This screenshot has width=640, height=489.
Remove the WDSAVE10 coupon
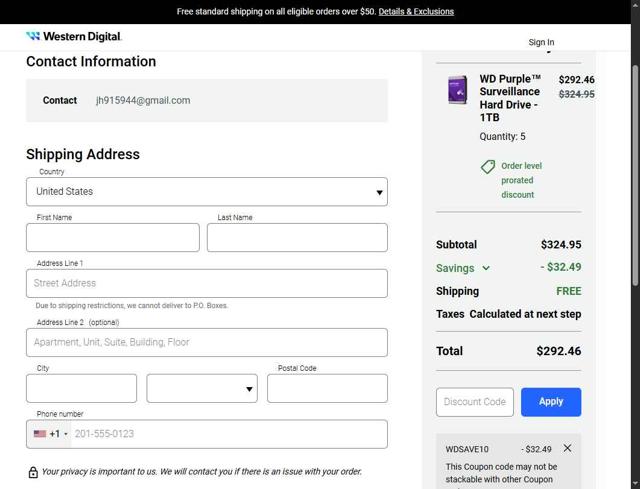567,448
